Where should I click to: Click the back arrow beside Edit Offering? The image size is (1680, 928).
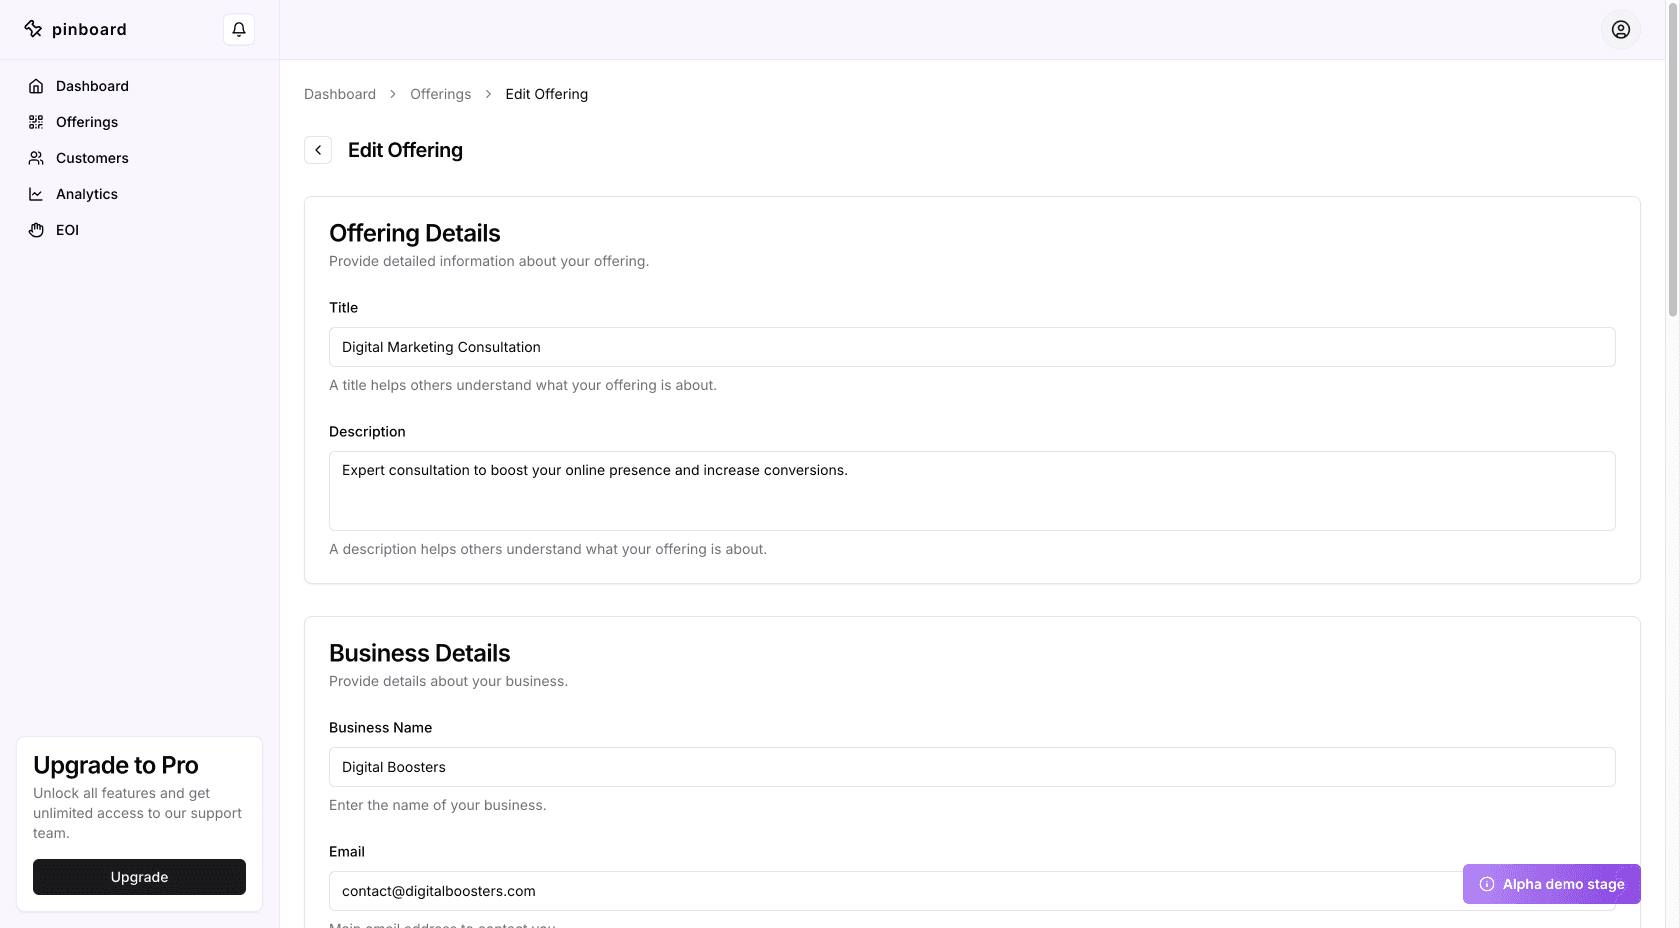point(318,149)
